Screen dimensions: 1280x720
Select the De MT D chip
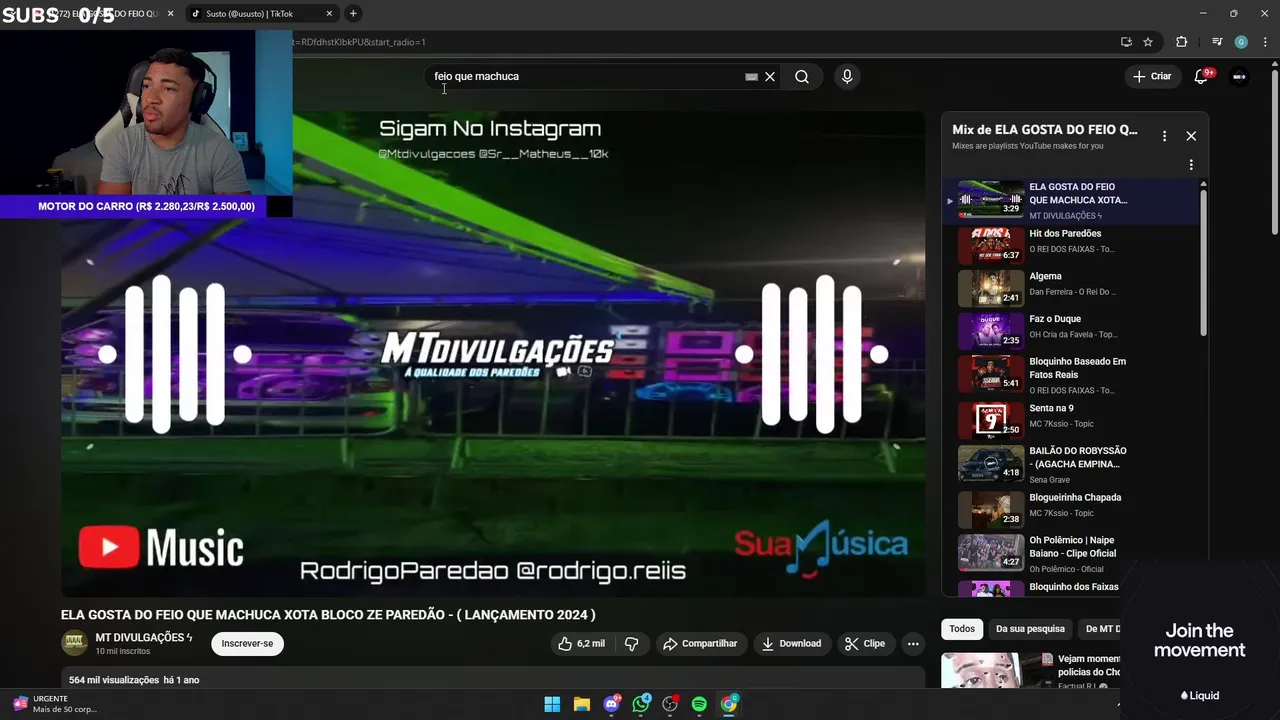click(x=1102, y=629)
